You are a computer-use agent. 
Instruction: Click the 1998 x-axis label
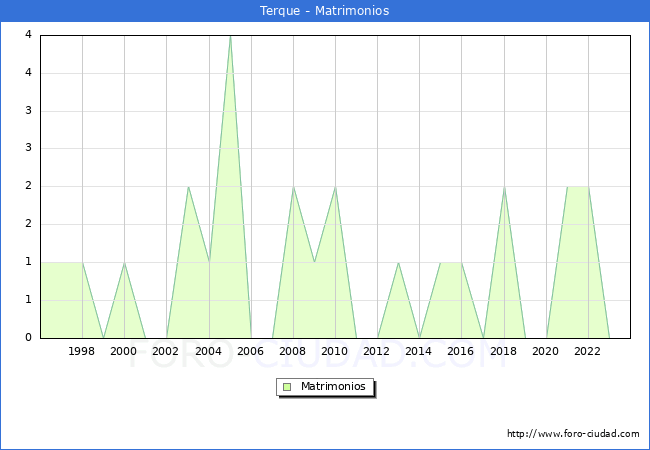point(82,351)
